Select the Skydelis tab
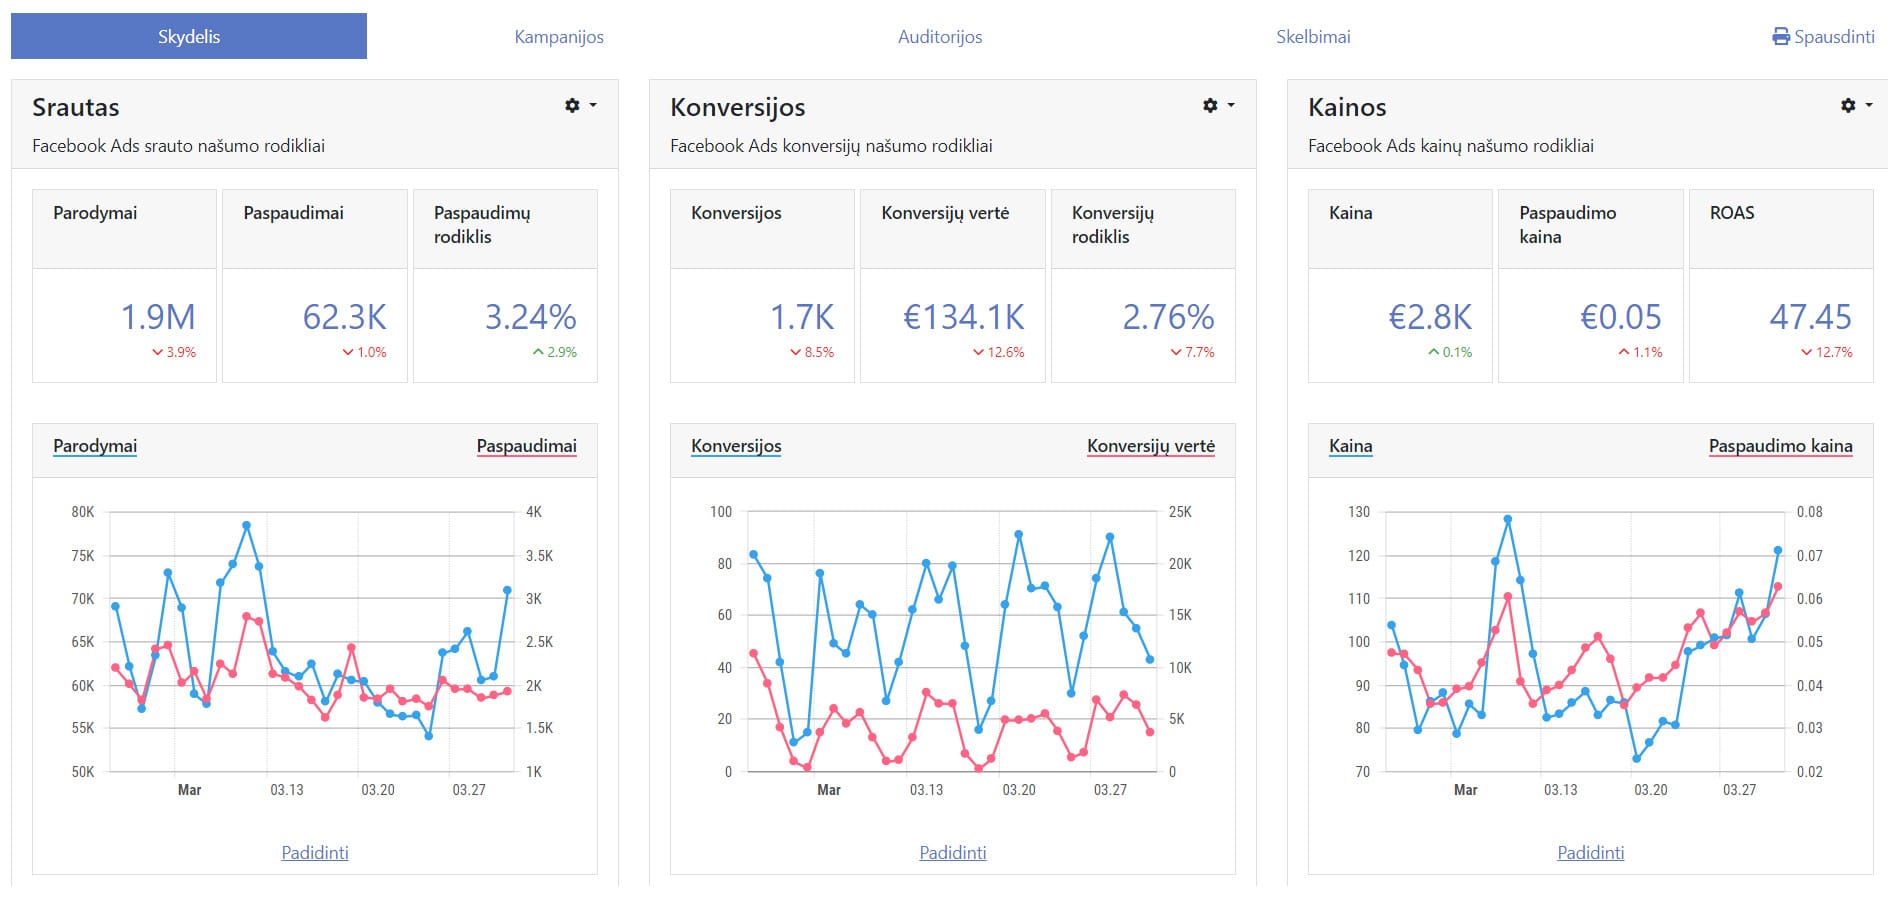The width and height of the screenshot is (1900, 900). pos(189,36)
